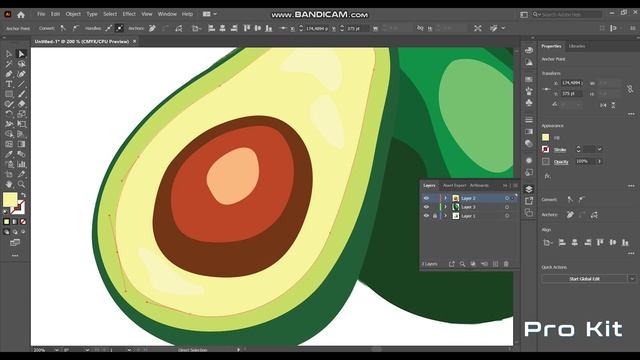Image resolution: width=640 pixels, height=360 pixels.
Task: Click the X coordinate field in Properties
Action: pyautogui.click(x=573, y=83)
